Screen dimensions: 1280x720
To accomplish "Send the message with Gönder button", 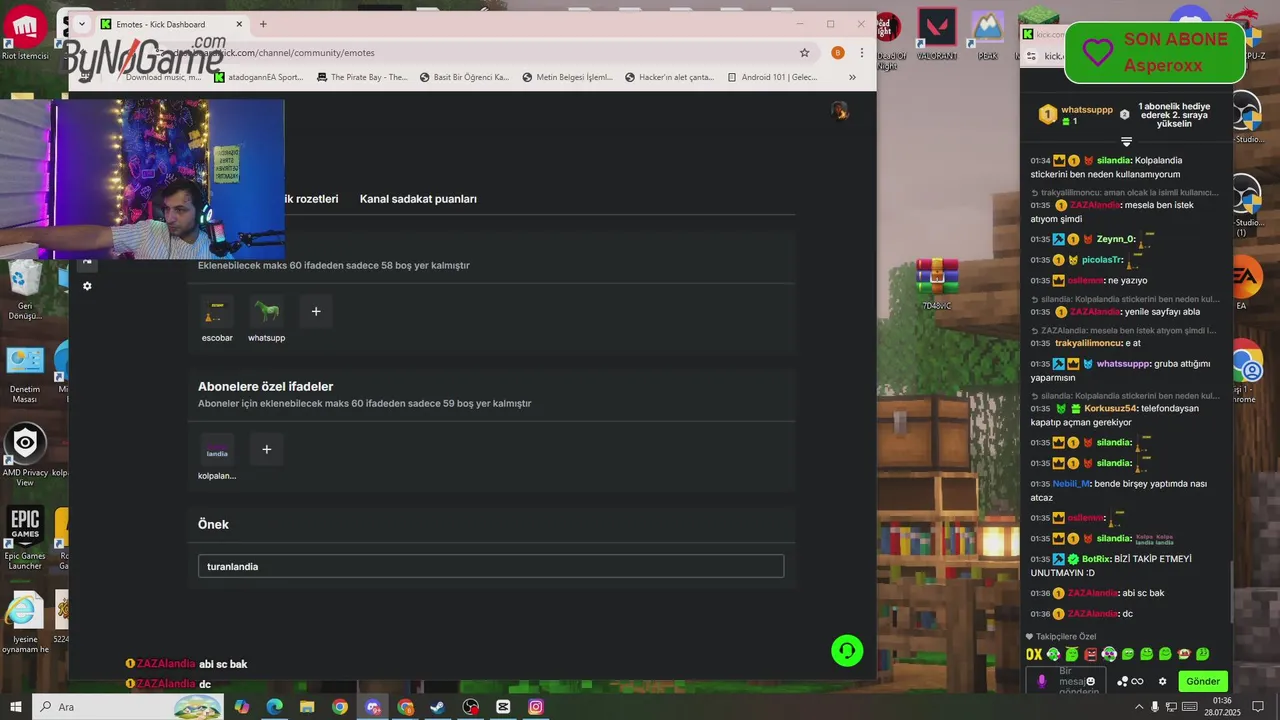I will [x=1203, y=681].
